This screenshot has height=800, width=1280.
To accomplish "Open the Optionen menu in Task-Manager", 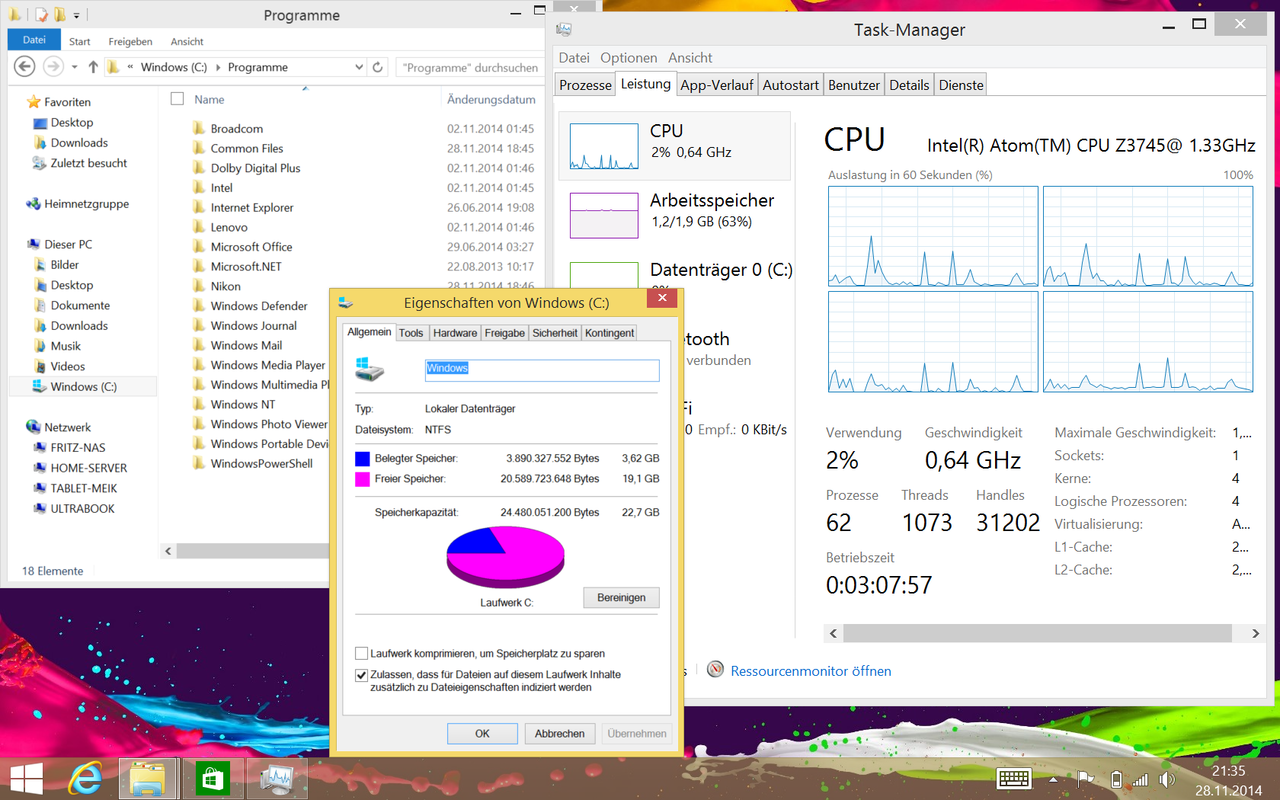I will (628, 58).
